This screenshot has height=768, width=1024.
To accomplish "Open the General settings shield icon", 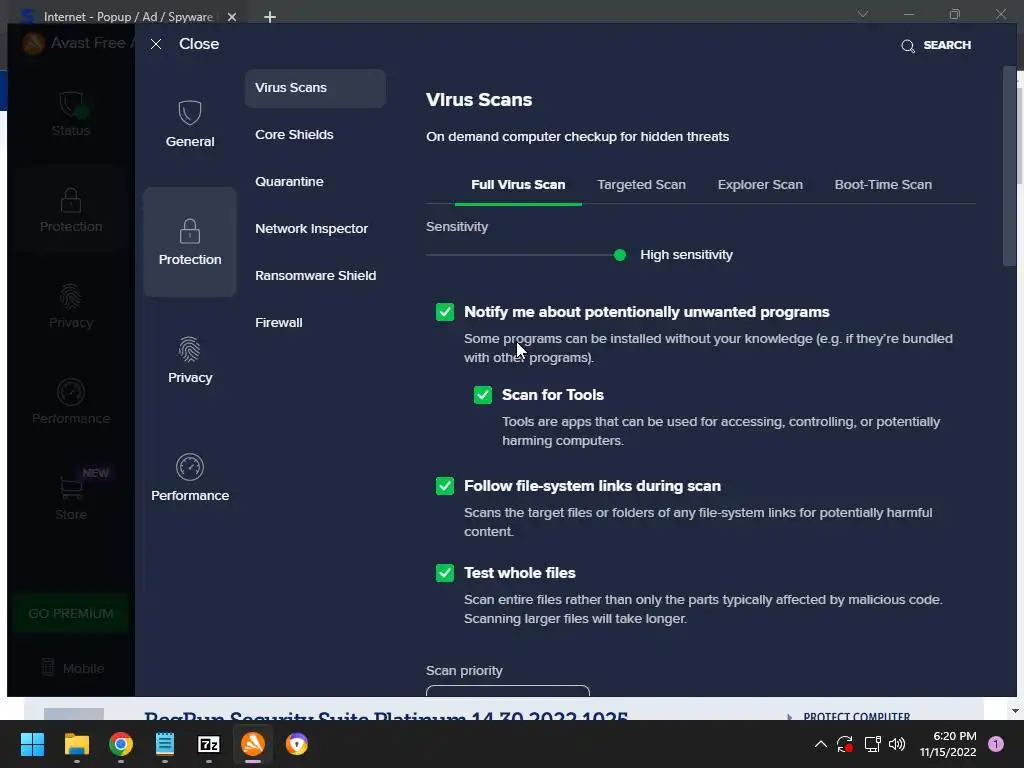I will coord(189,112).
